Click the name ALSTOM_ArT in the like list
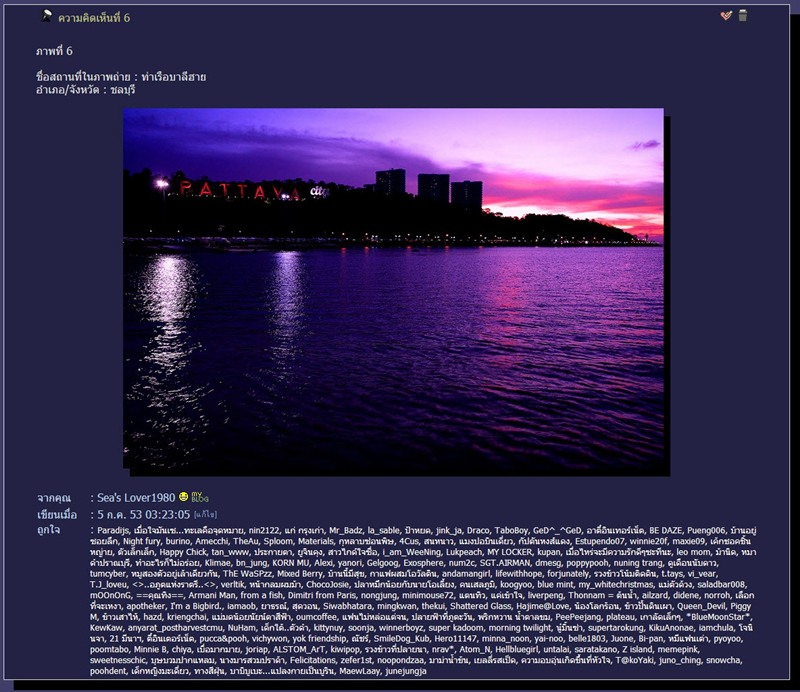This screenshot has width=800, height=692. (x=299, y=649)
